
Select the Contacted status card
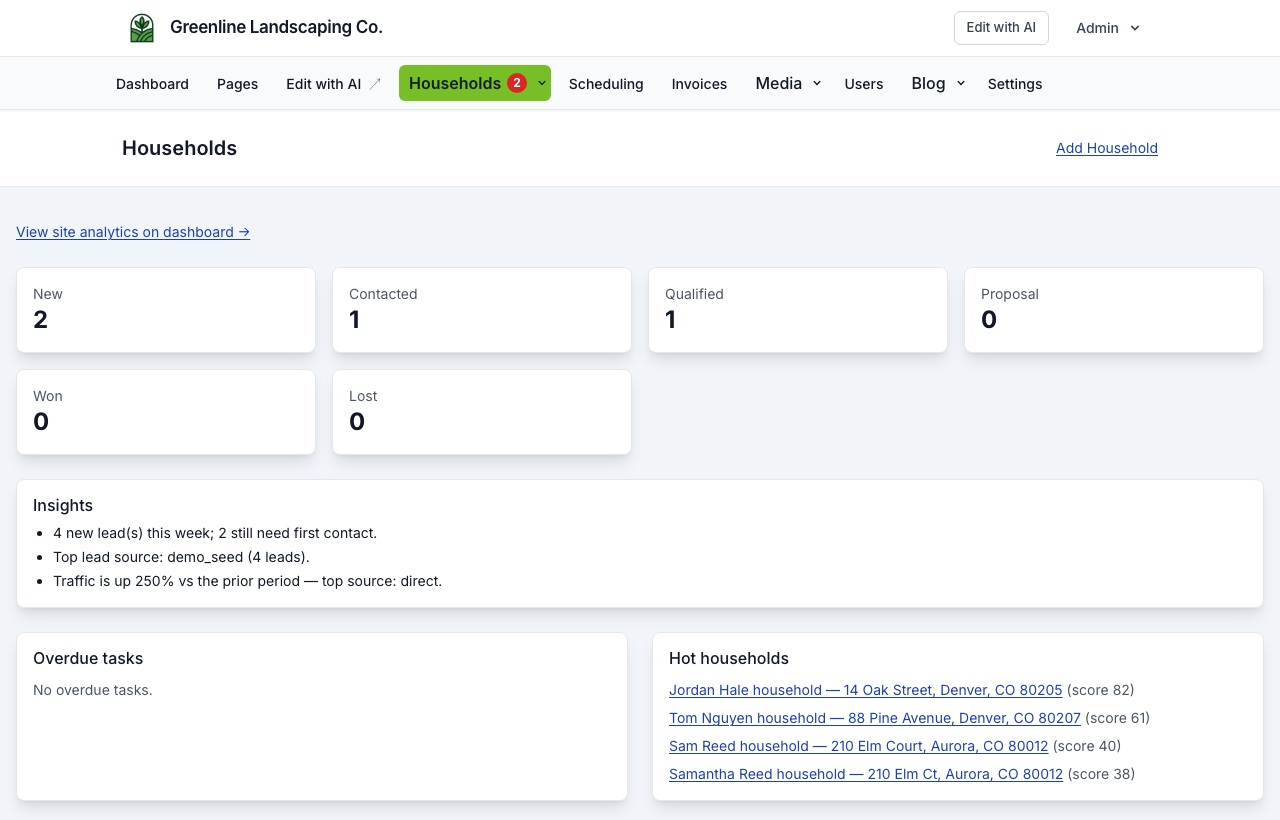tap(482, 310)
